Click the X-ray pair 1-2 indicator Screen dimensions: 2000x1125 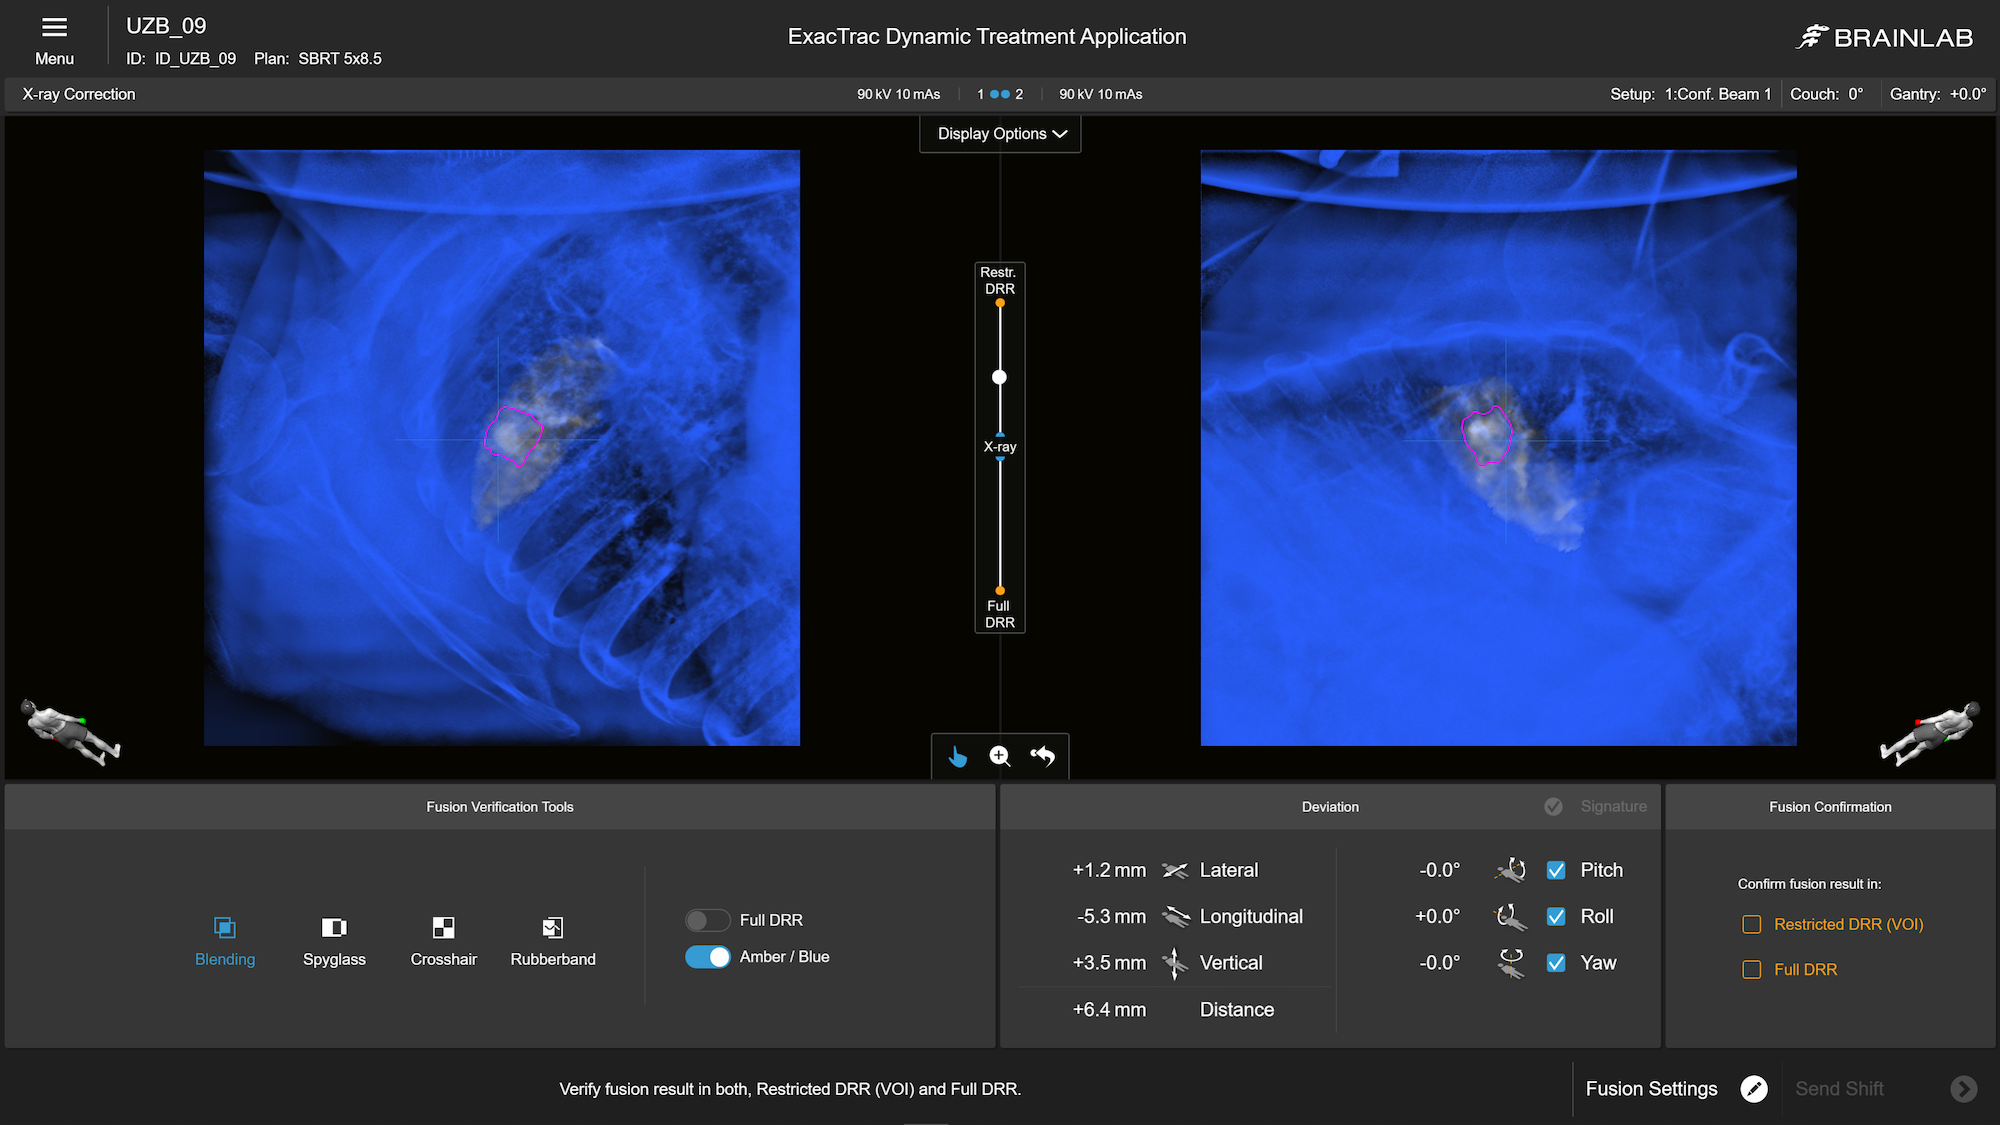click(1000, 94)
